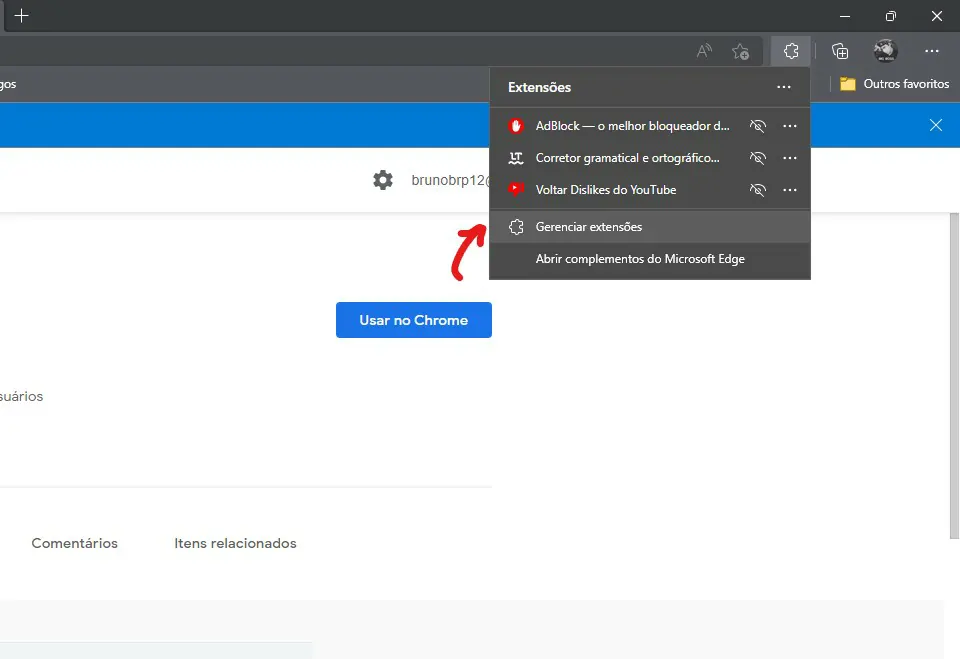Open Collections from the toolbar icon
The image size is (960, 659).
pos(840,51)
